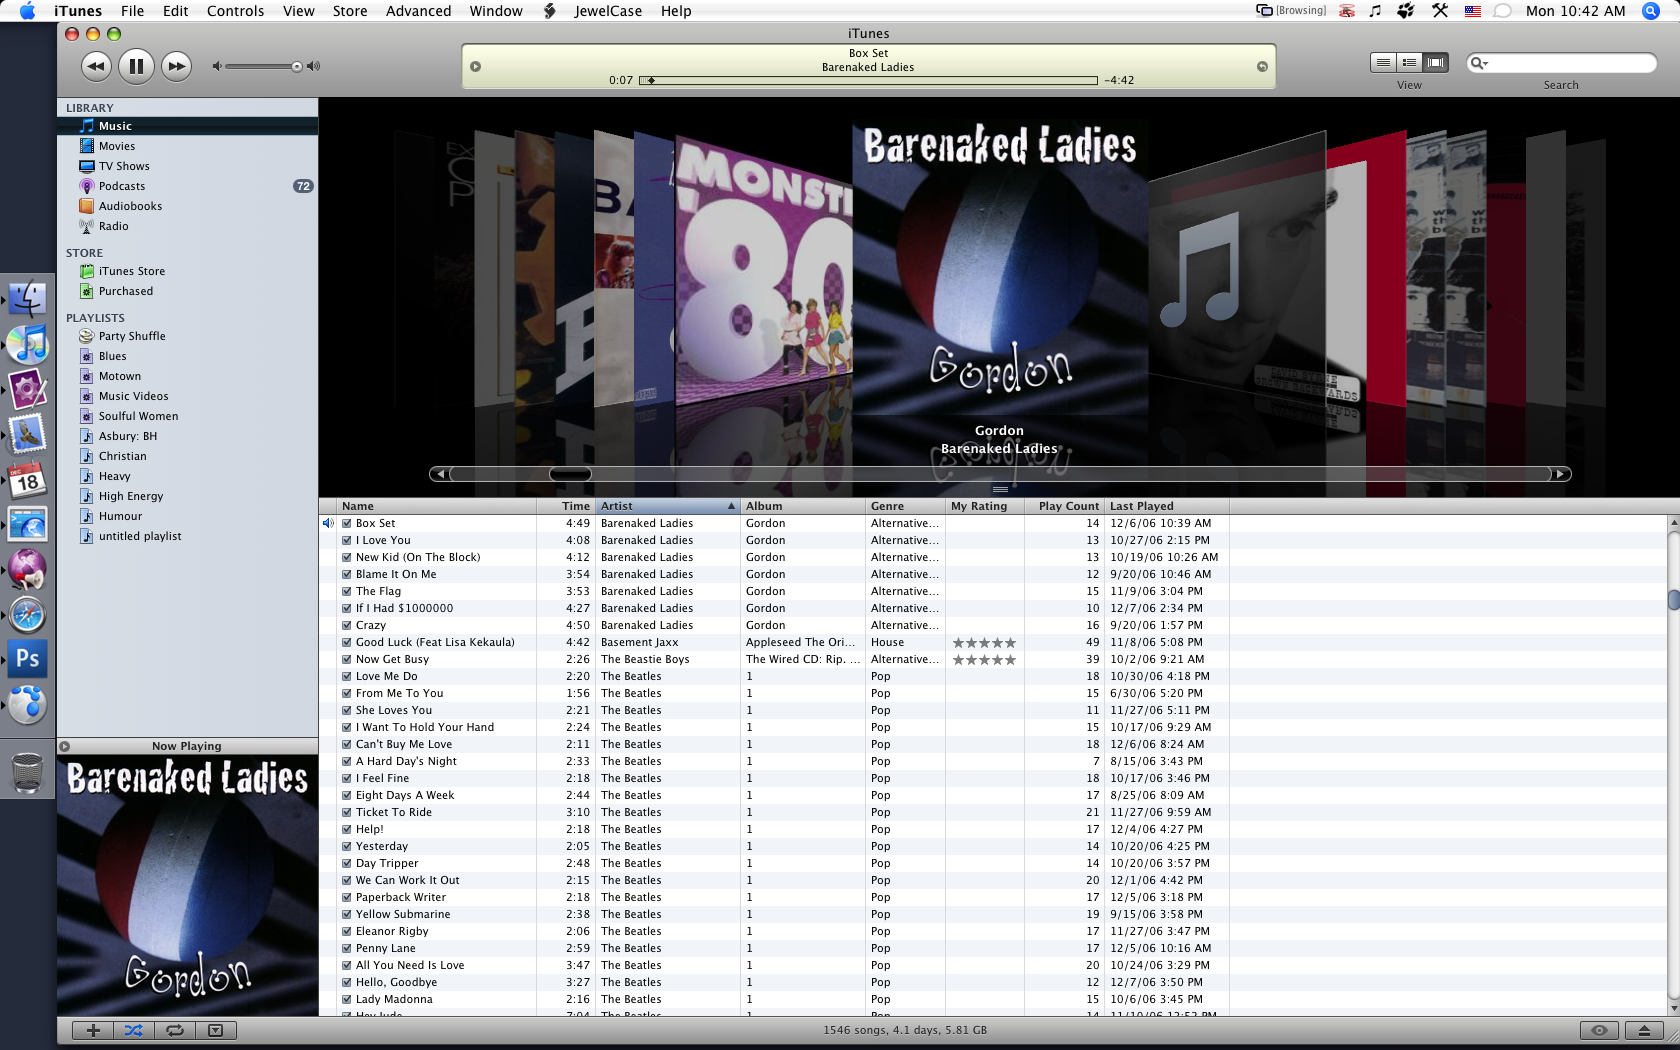Hide the artwork viewer panel button
The height and width of the screenshot is (1050, 1680).
(x=215, y=1030)
